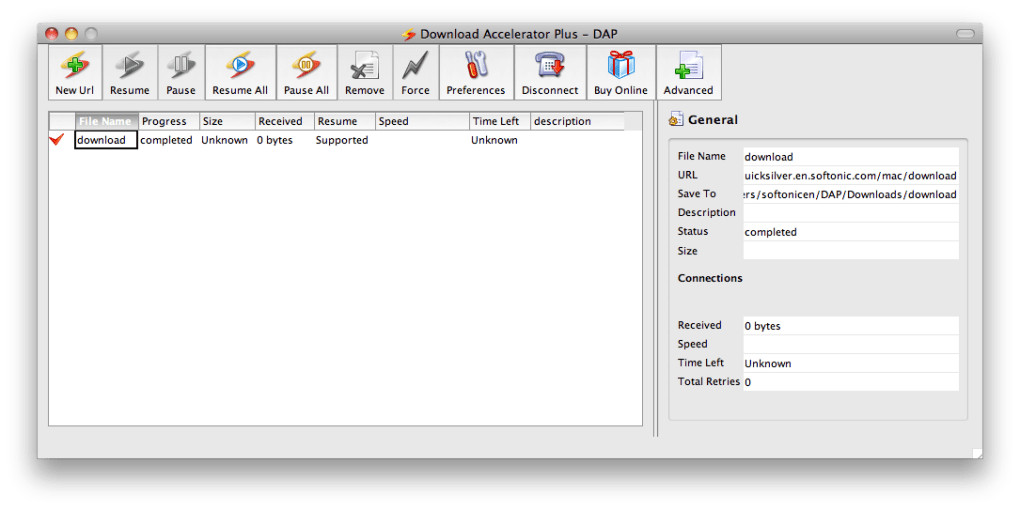Sort by Resume column header

(345, 121)
